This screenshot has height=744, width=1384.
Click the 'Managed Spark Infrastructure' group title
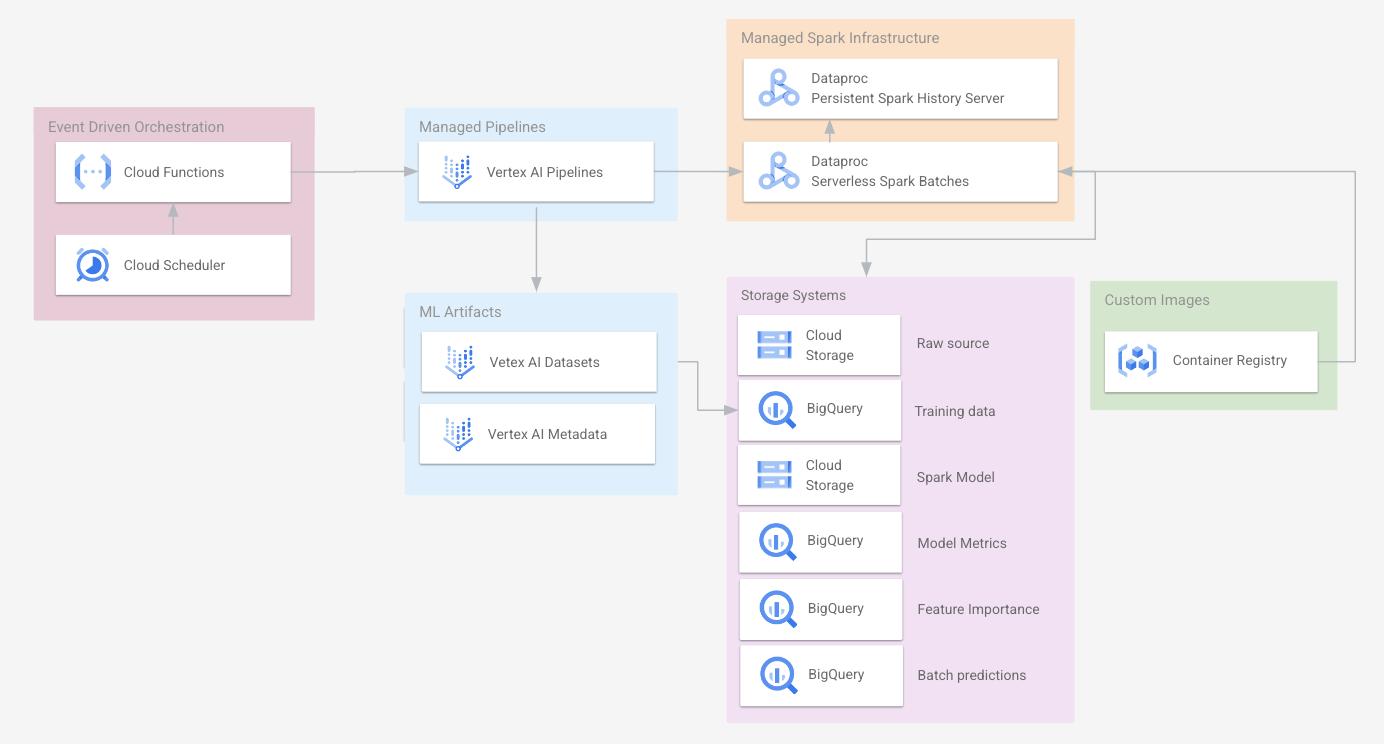pyautogui.click(x=840, y=38)
